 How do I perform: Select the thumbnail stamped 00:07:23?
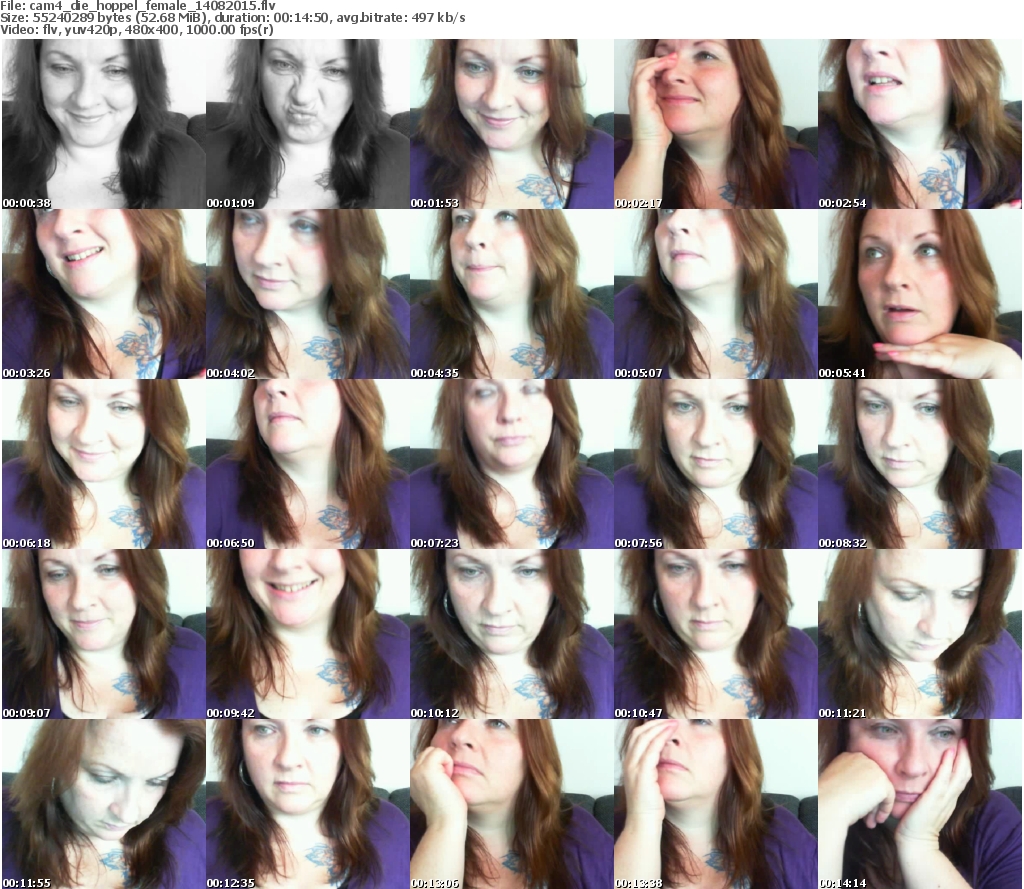click(511, 464)
